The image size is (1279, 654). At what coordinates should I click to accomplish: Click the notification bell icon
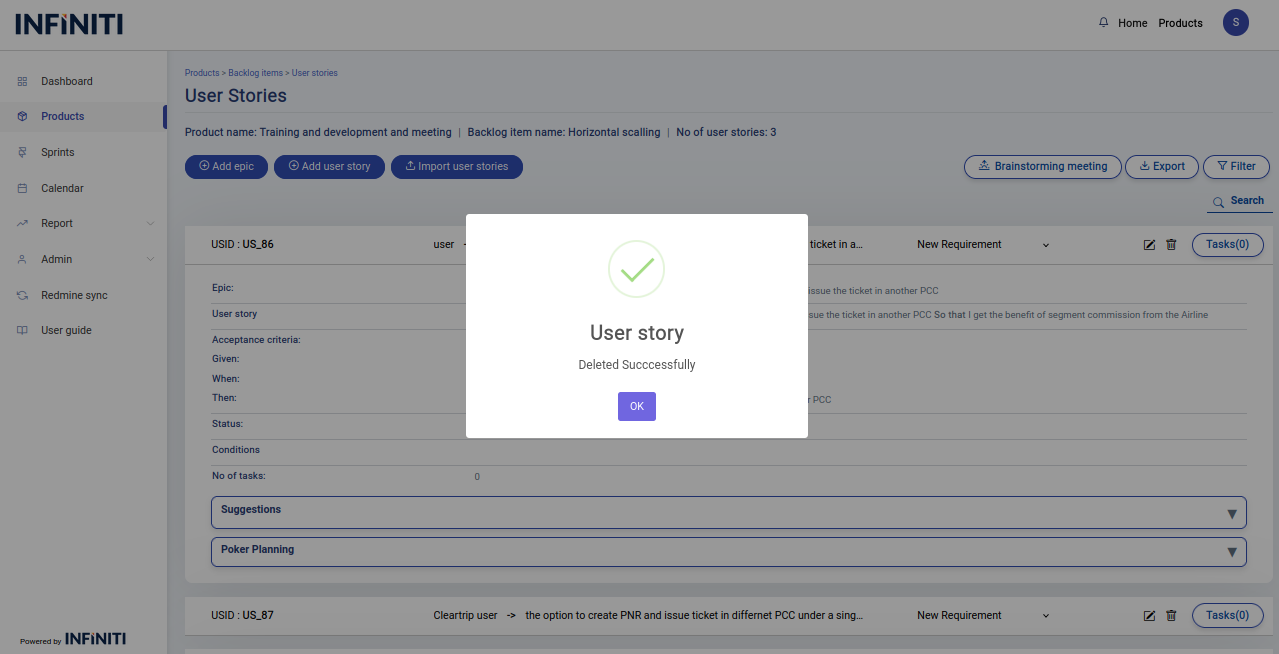coord(1104,23)
